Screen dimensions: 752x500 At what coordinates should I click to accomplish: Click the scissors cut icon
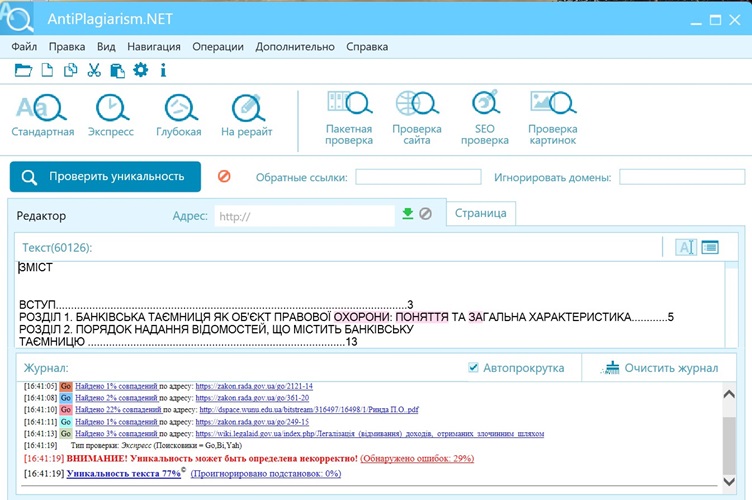94,70
